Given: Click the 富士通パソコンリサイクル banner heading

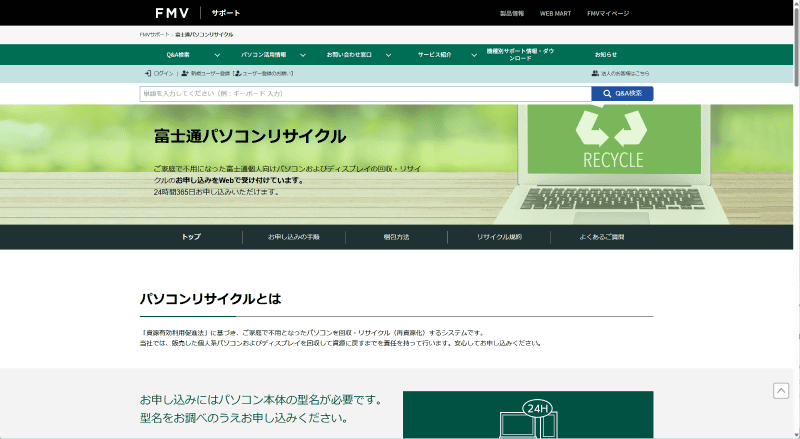Looking at the screenshot, I should (250, 136).
